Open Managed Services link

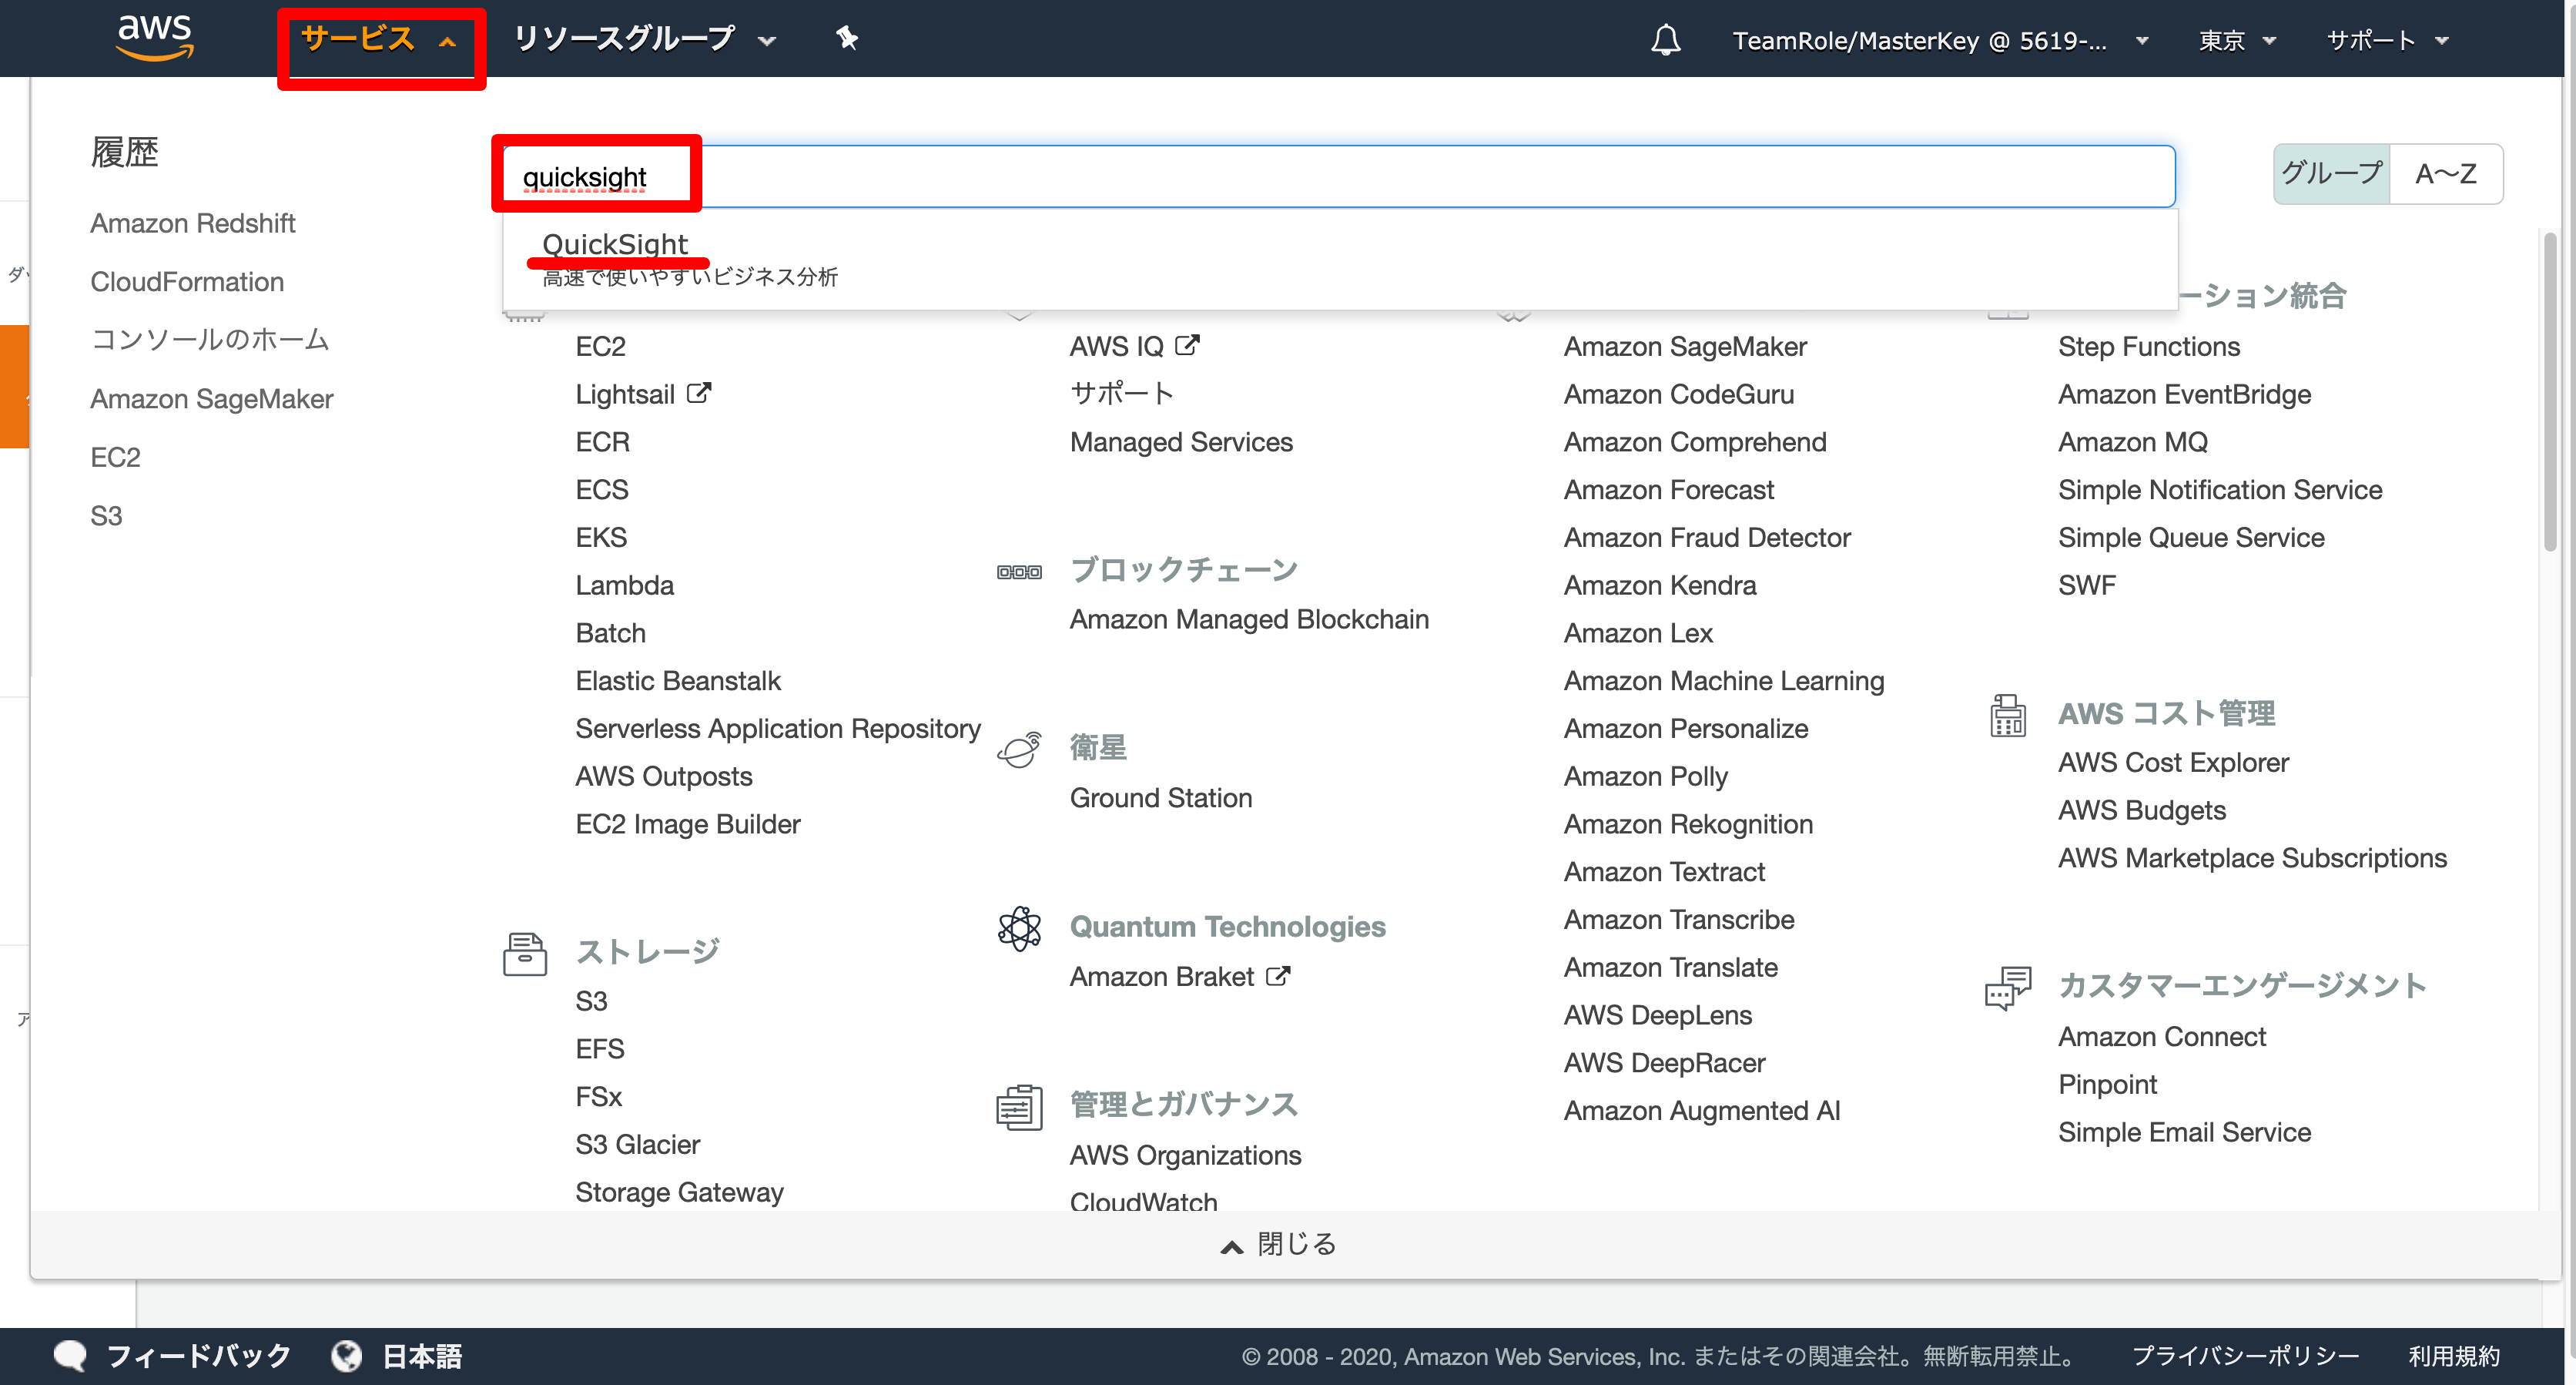coord(1181,442)
